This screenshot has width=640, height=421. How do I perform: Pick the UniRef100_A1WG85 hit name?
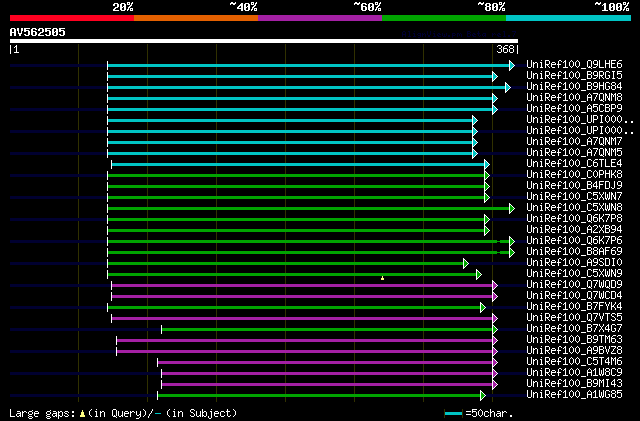[574, 395]
